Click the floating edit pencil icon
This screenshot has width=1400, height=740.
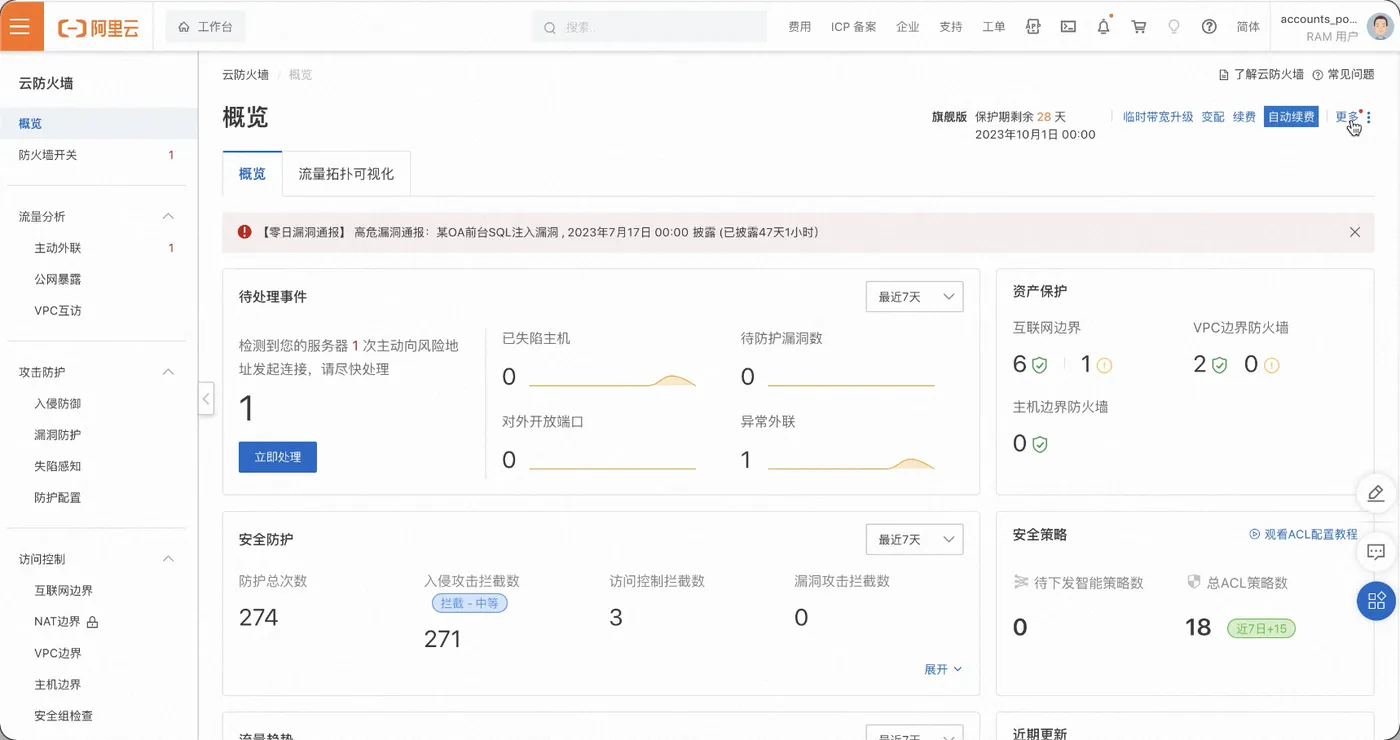tap(1376, 493)
